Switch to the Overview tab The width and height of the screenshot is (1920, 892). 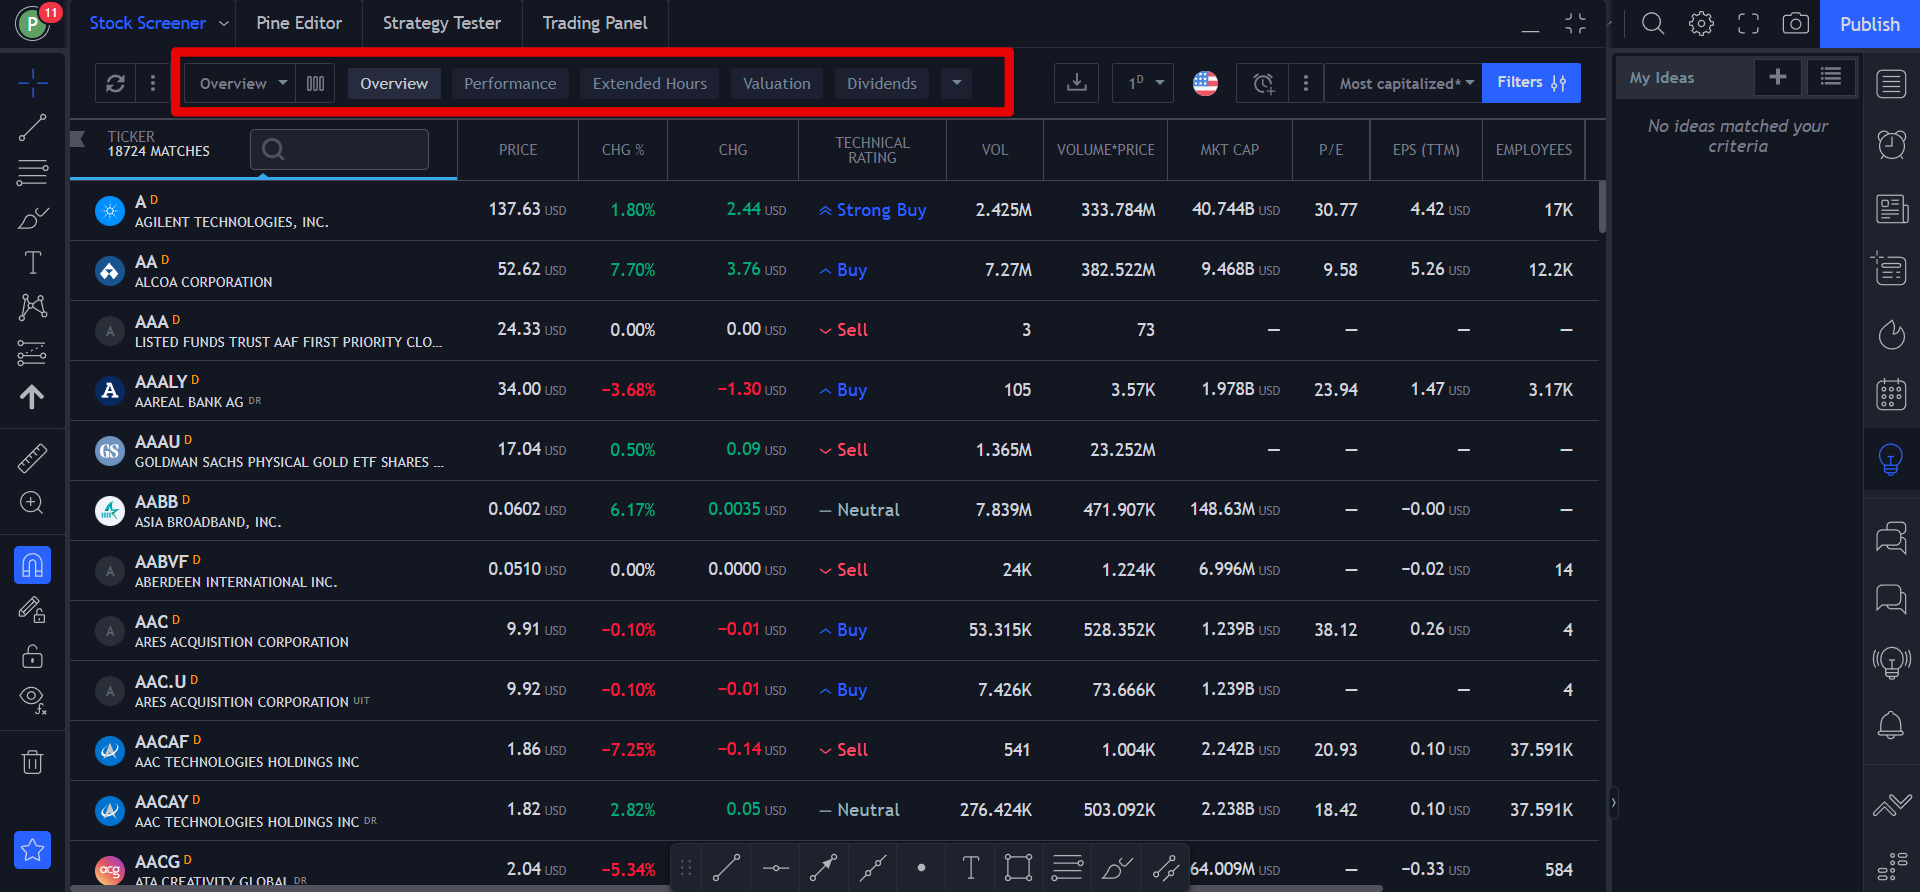point(394,83)
